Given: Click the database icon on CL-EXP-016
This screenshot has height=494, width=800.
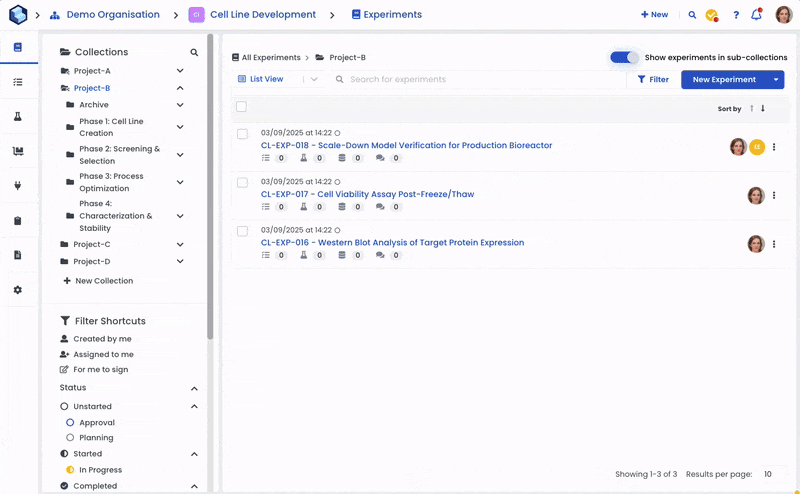Looking at the screenshot, I should point(342,255).
